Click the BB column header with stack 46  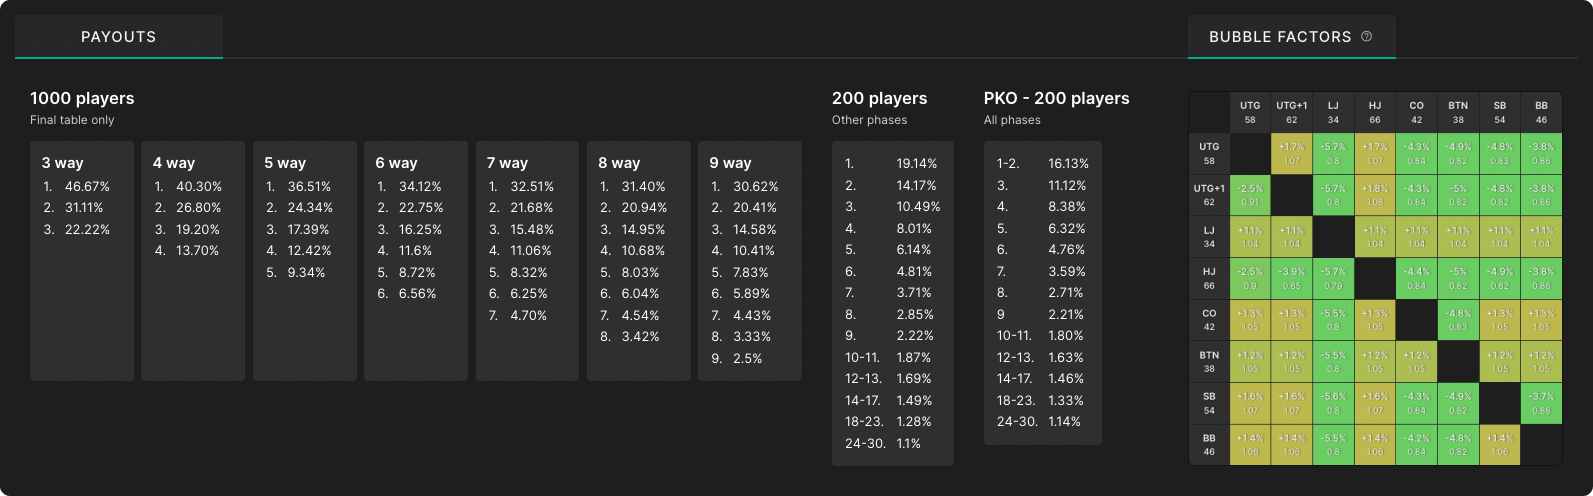point(1541,112)
